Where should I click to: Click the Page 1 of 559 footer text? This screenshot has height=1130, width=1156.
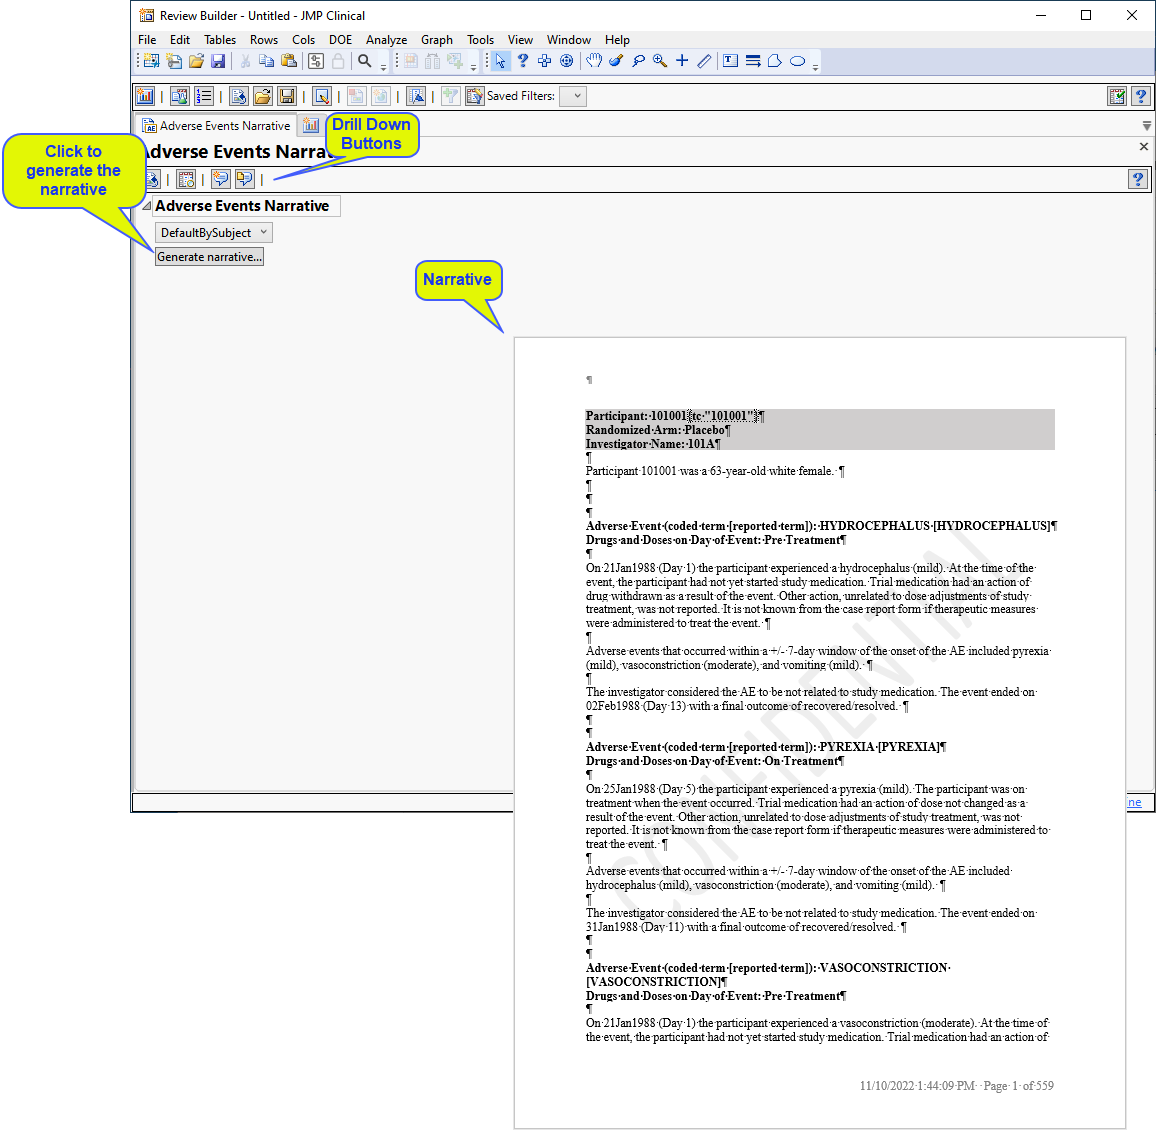tap(1018, 1086)
